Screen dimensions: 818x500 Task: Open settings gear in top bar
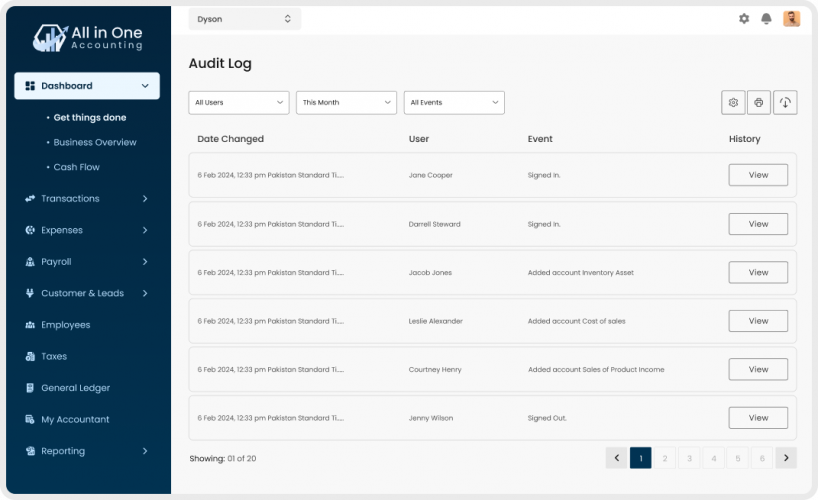pos(744,19)
